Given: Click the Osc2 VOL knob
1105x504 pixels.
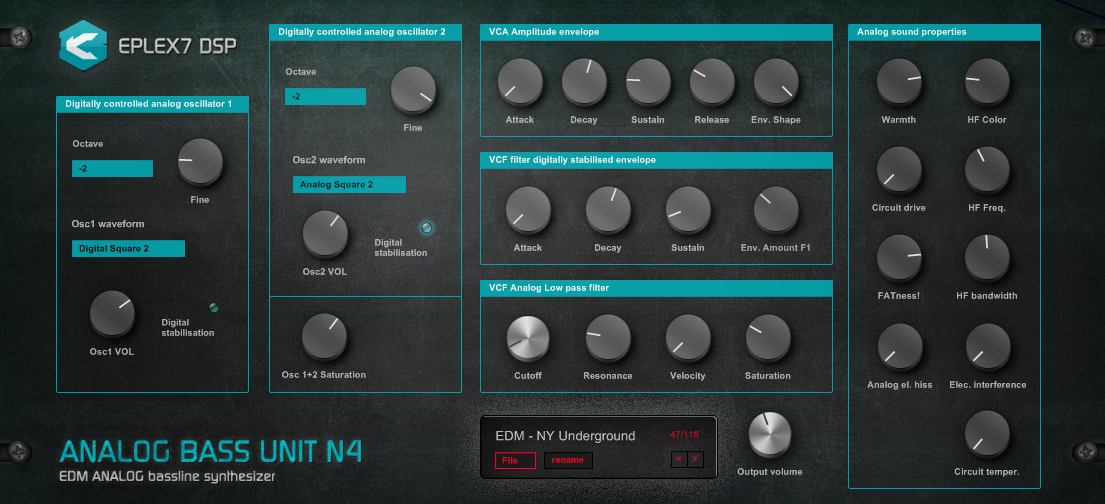Looking at the screenshot, I should pyautogui.click(x=325, y=233).
